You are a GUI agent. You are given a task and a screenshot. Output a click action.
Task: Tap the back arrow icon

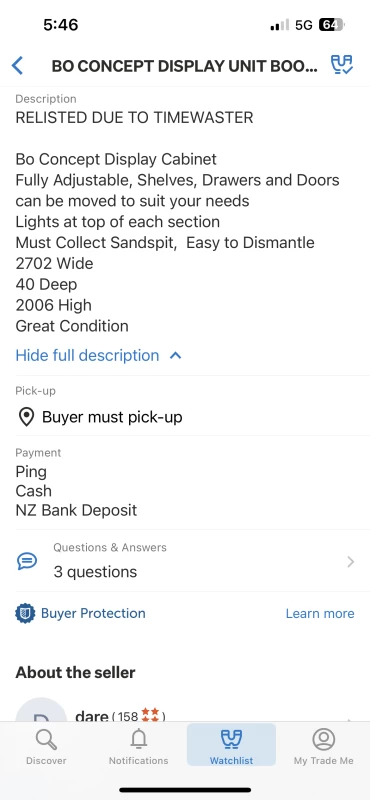point(17,66)
